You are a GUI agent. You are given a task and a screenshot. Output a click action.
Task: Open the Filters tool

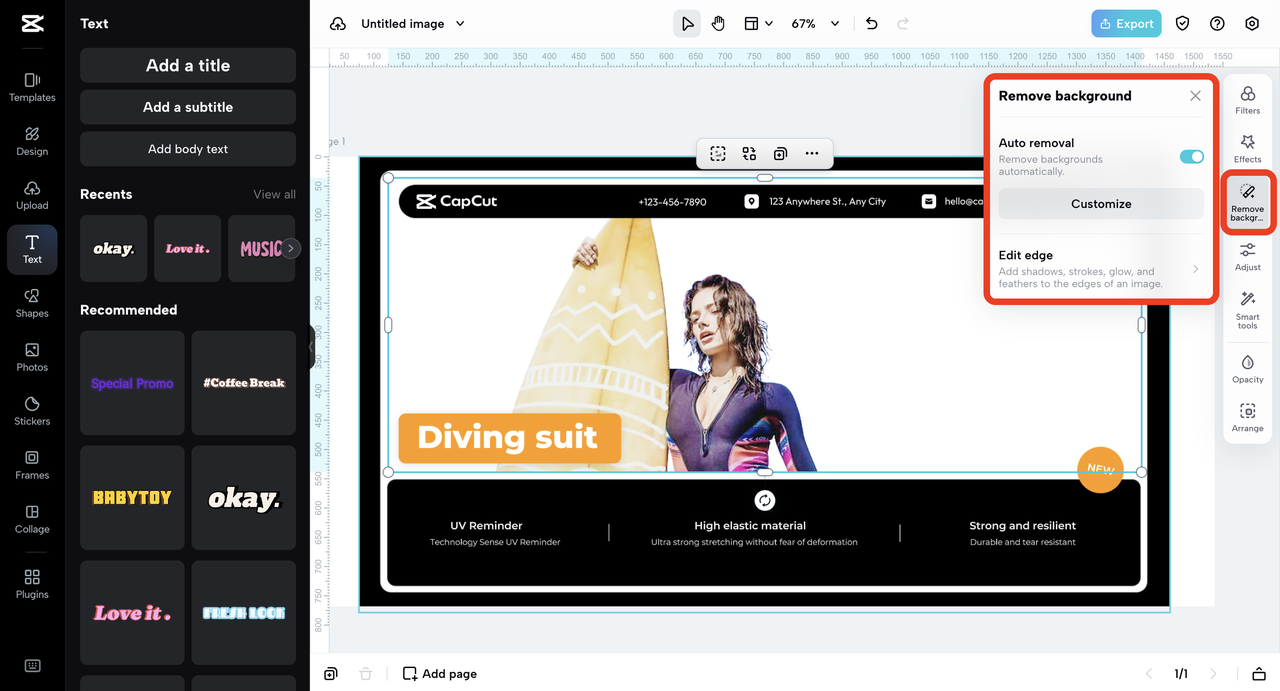pyautogui.click(x=1248, y=100)
